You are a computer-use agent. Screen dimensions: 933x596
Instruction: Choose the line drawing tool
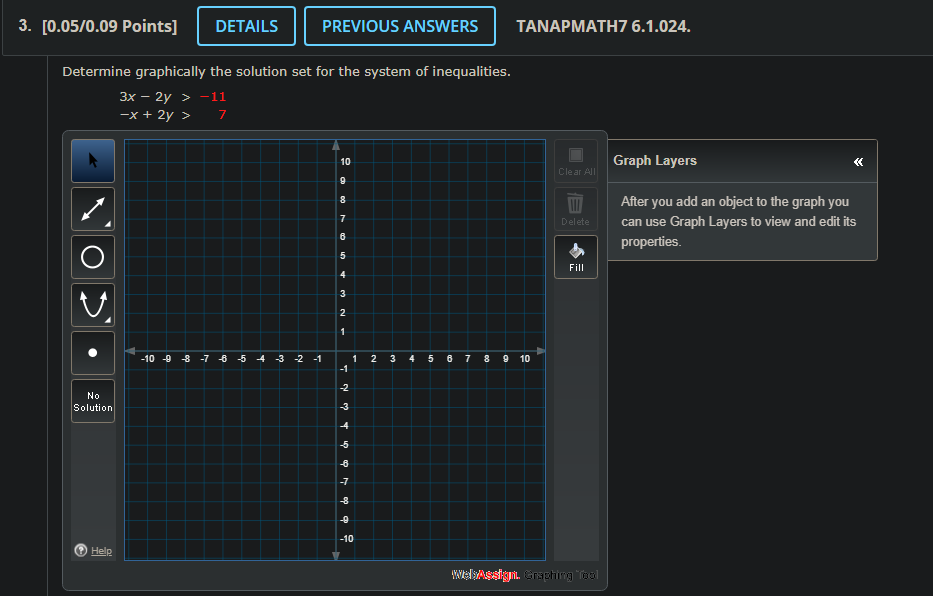[93, 209]
